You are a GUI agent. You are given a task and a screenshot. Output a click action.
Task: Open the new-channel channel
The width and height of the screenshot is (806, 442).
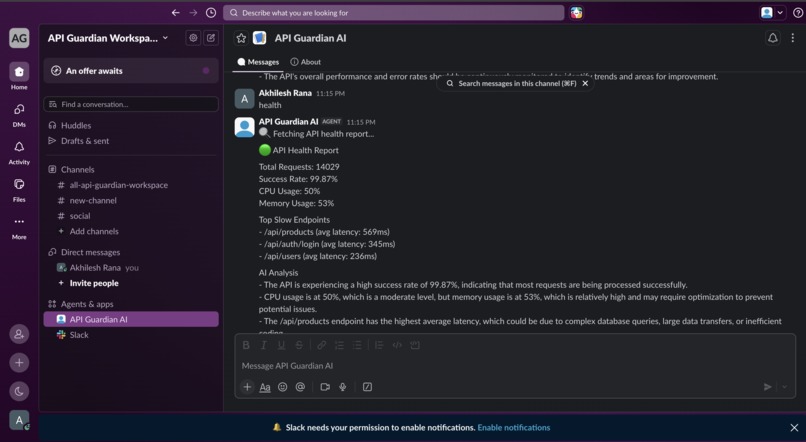point(131,200)
